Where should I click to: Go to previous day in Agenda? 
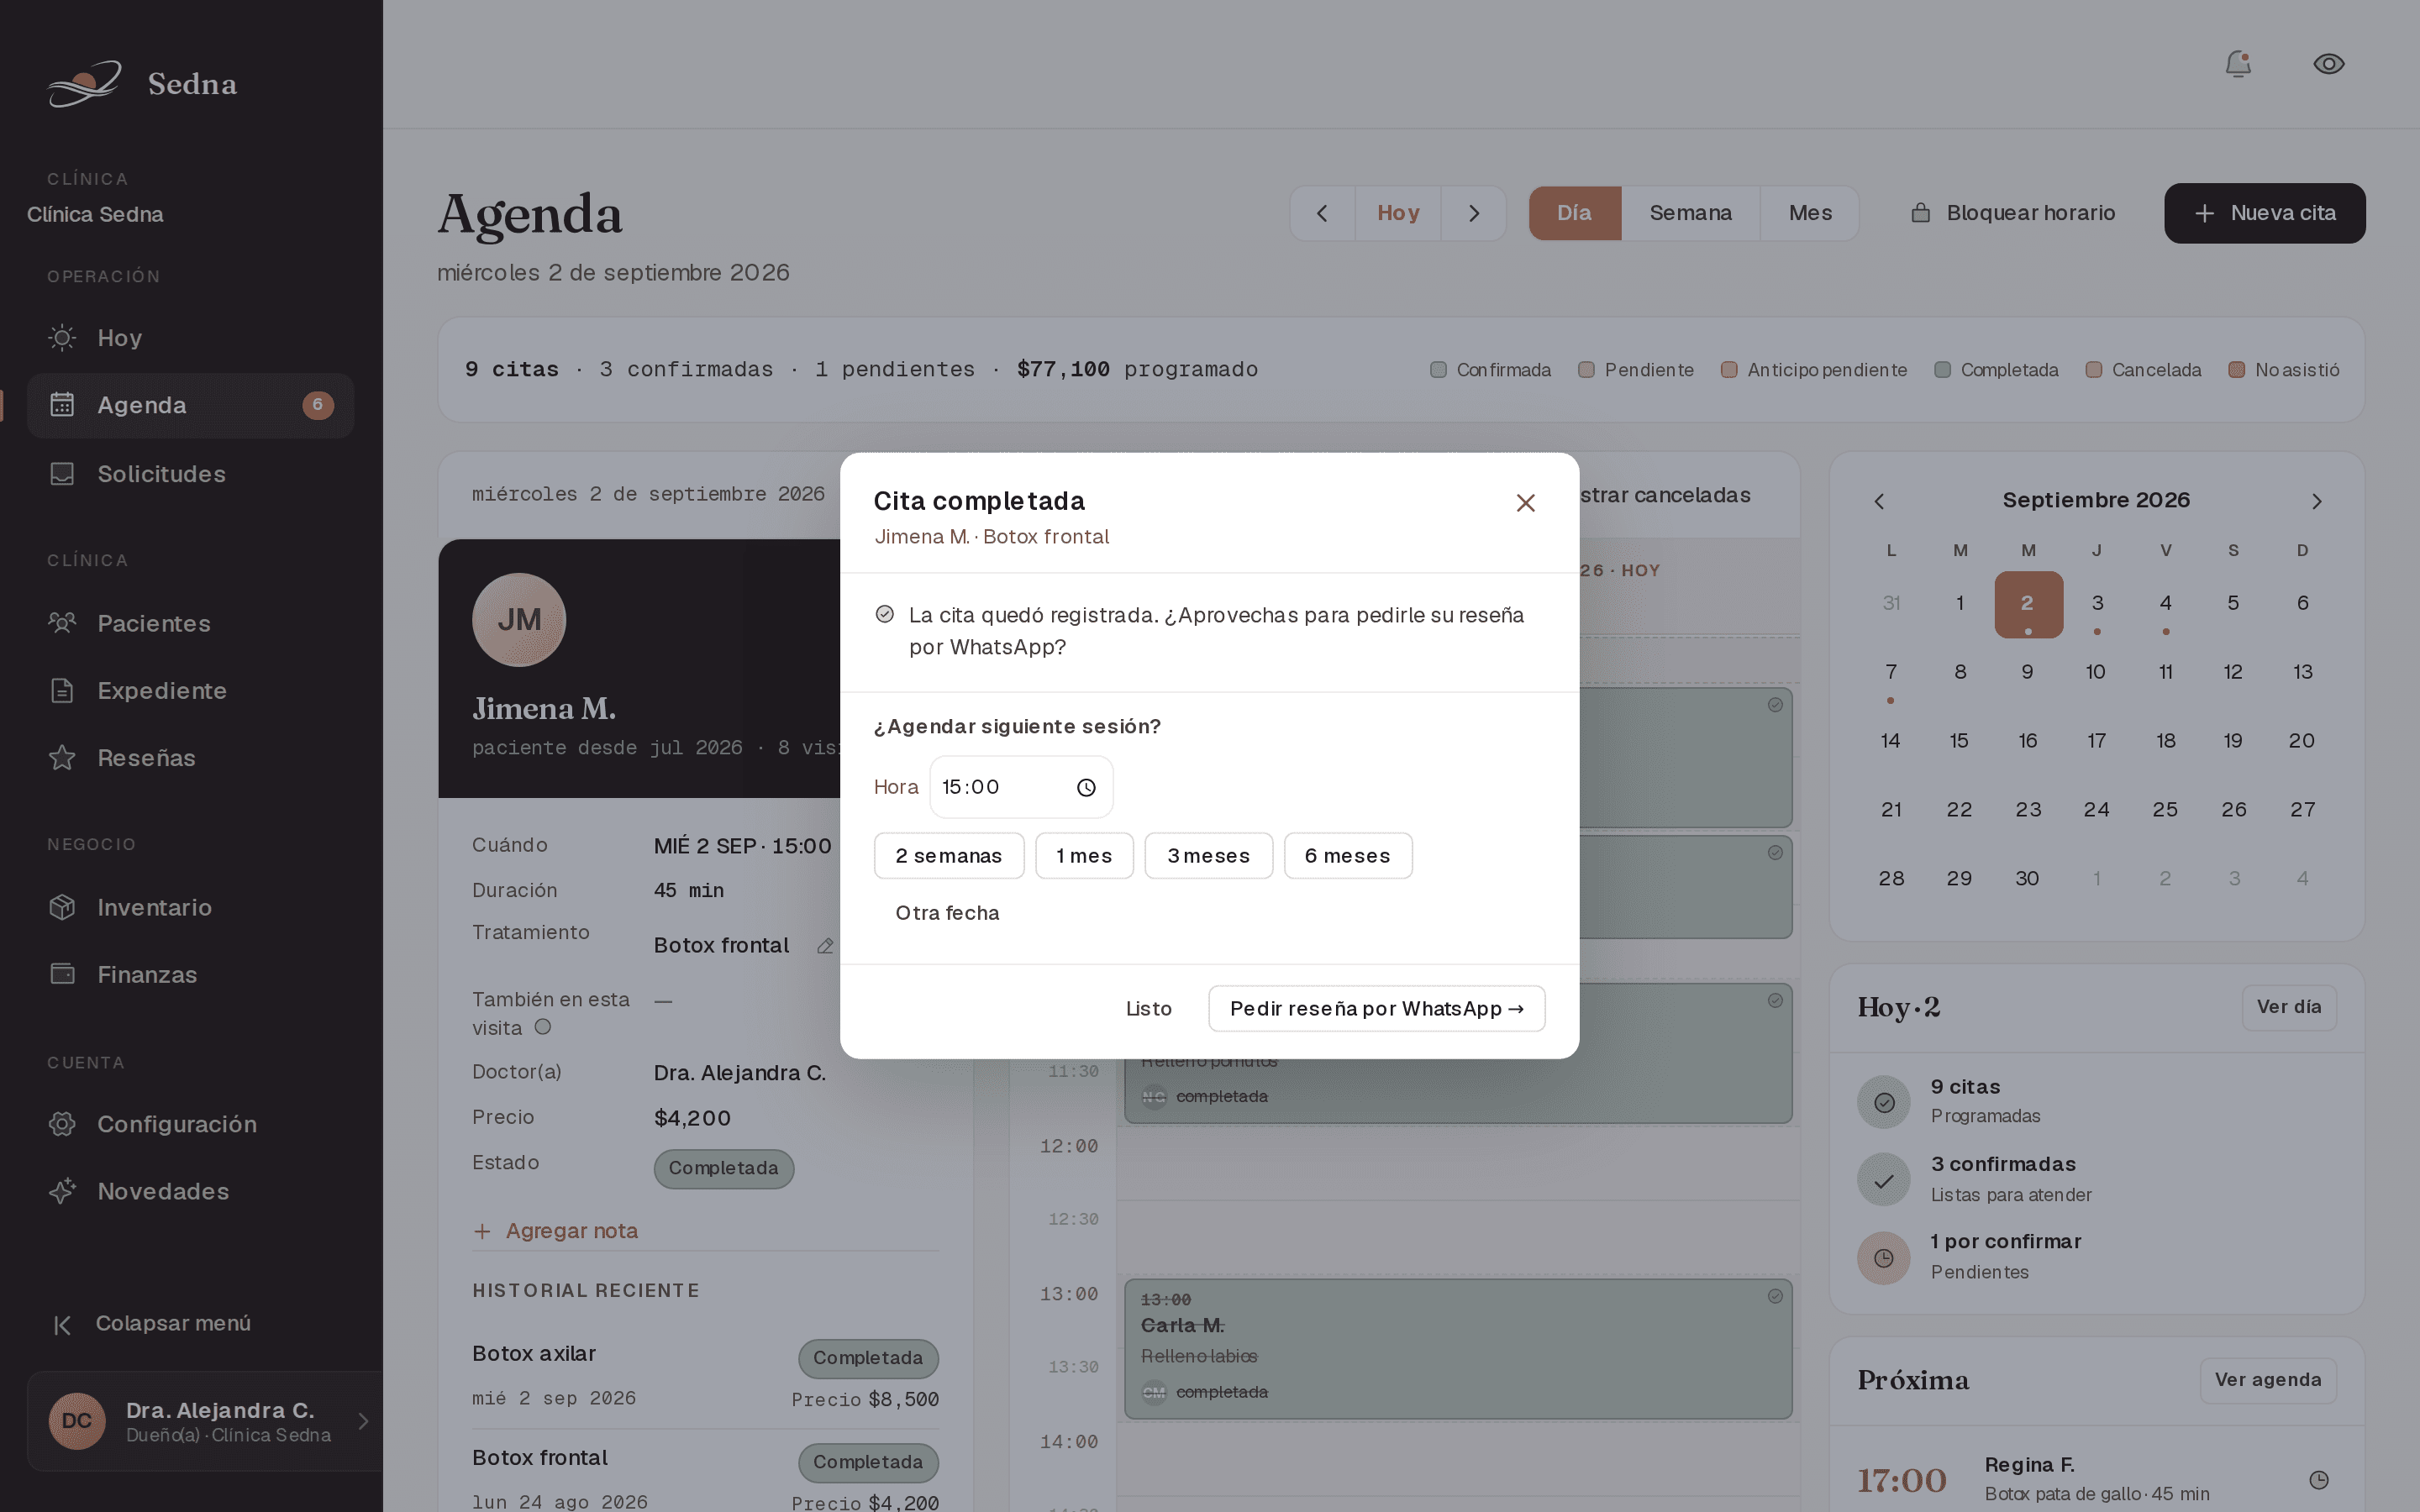click(1322, 213)
